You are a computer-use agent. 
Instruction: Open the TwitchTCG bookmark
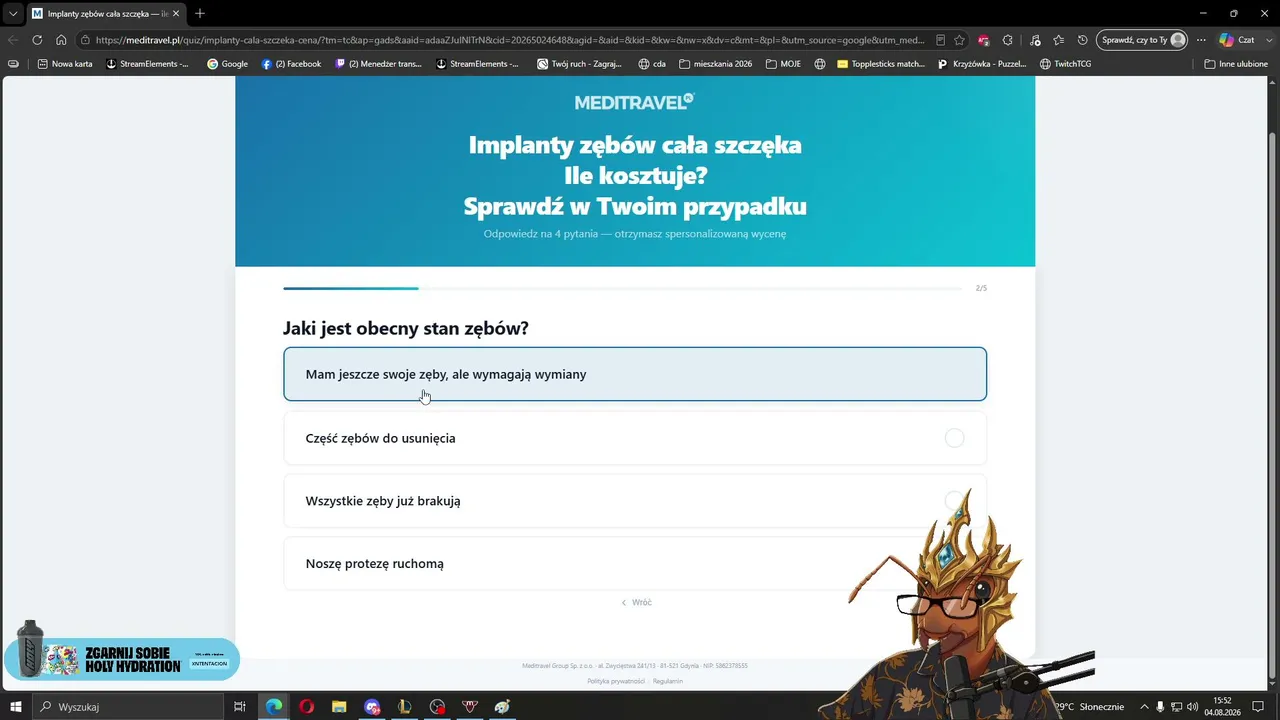coord(1065,64)
